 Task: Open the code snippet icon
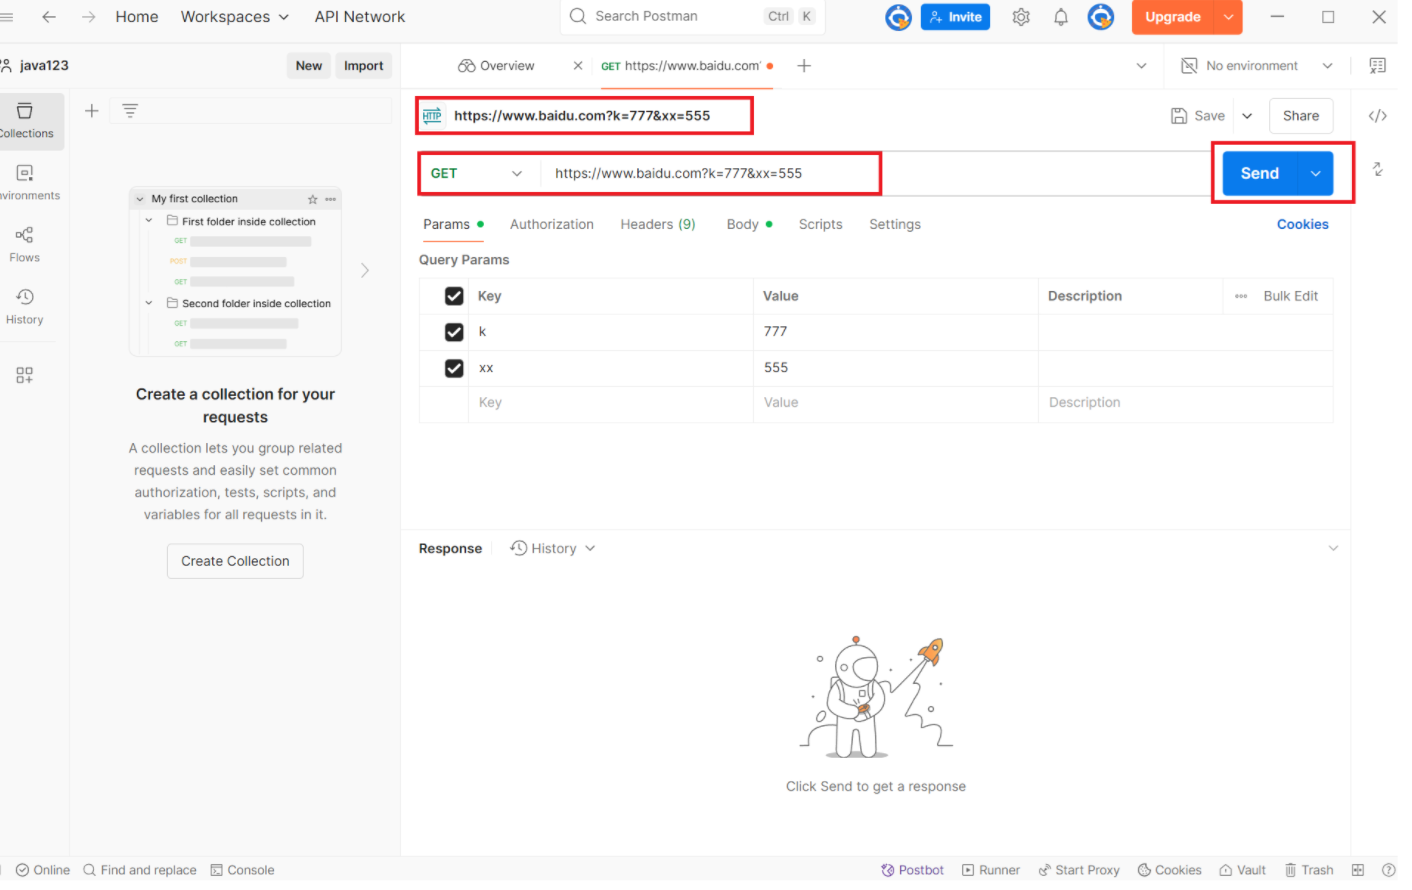pyautogui.click(x=1378, y=116)
